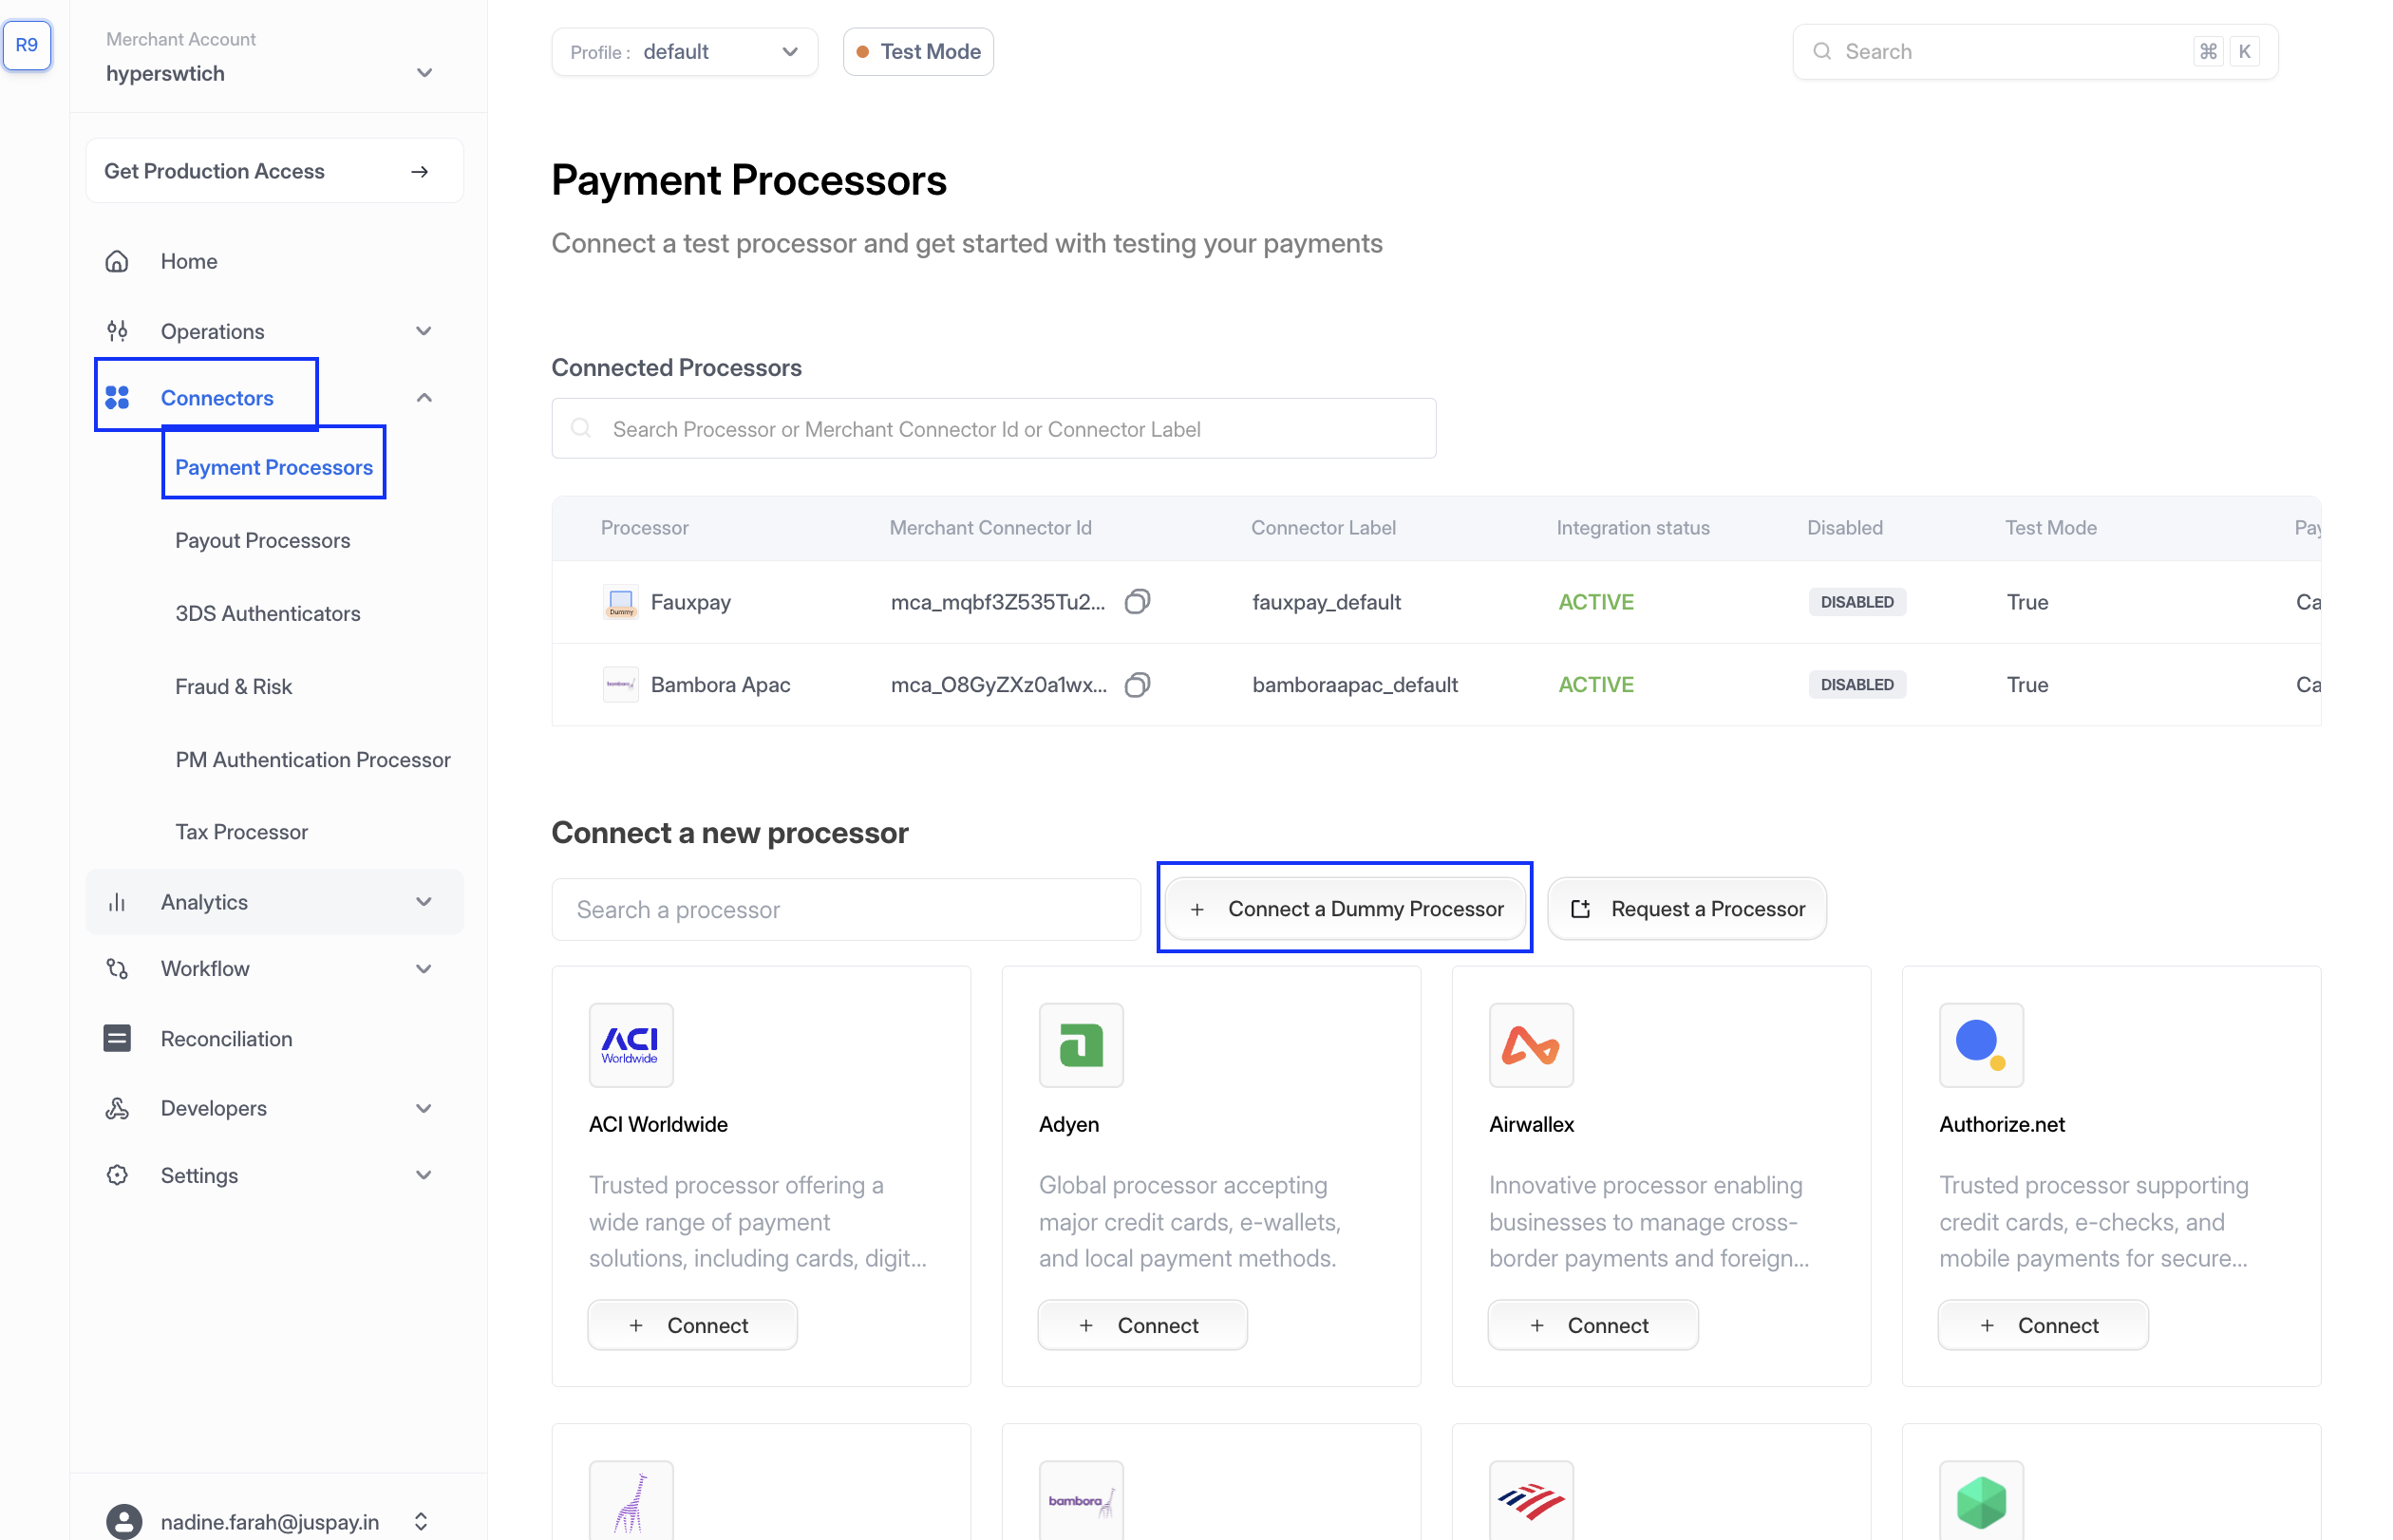The width and height of the screenshot is (2393, 1540).
Task: Focus the Search a processor field
Action: (845, 909)
